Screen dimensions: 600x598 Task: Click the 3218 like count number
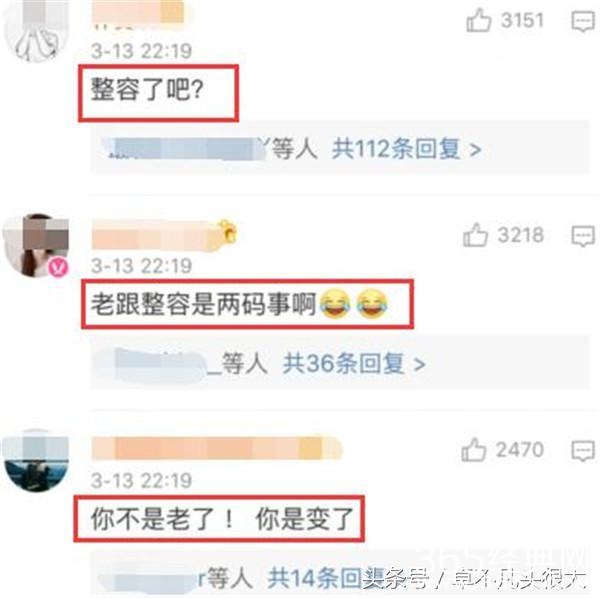[x=521, y=234]
